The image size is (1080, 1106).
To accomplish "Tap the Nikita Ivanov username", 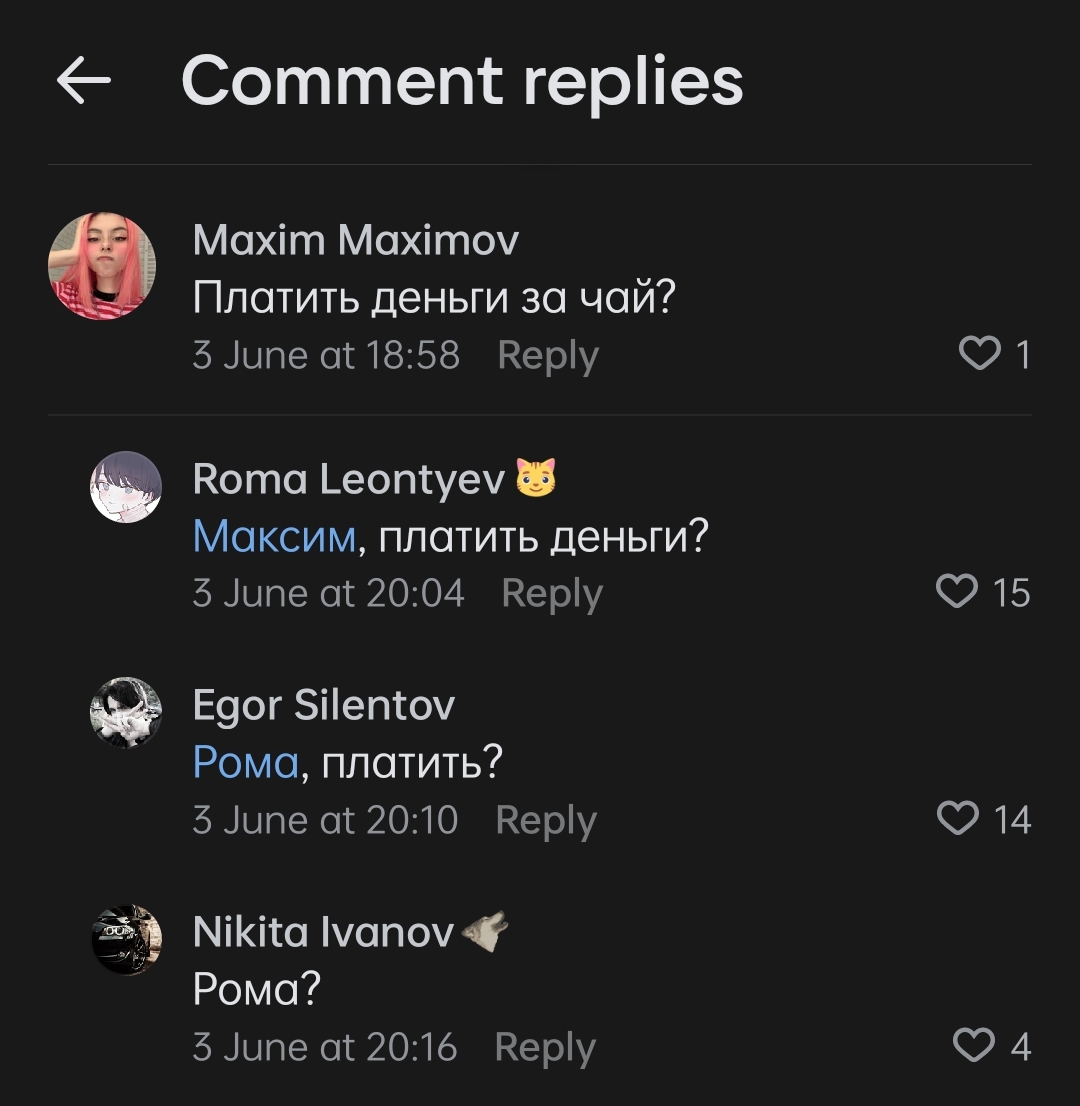I will tap(323, 933).
